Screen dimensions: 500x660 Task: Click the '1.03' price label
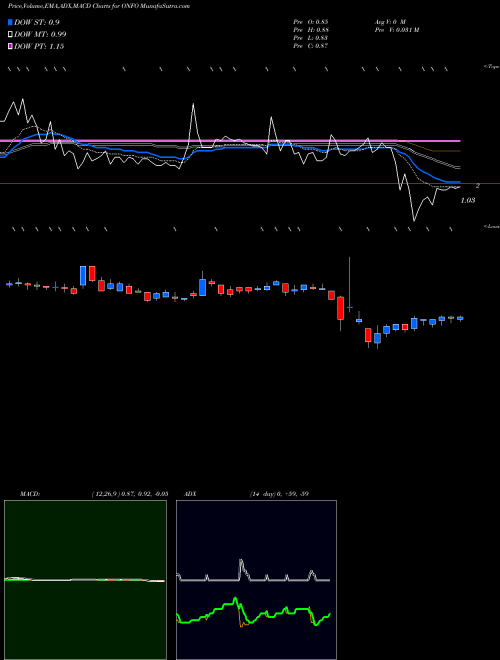point(468,200)
